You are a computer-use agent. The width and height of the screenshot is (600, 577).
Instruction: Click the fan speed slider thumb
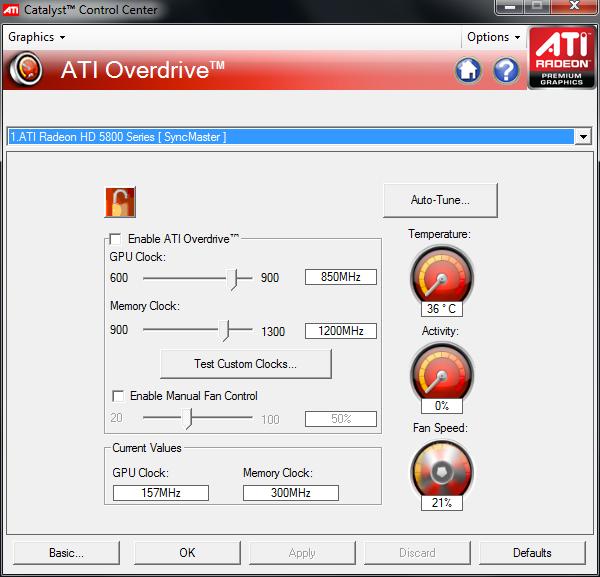186,418
